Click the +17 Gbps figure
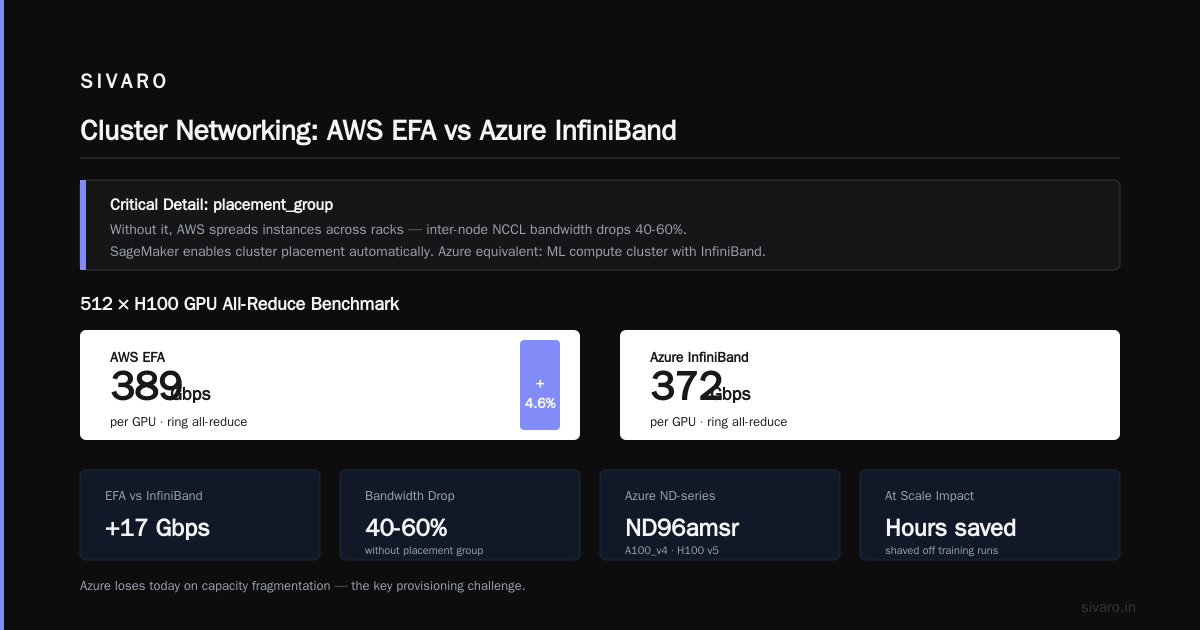 (x=157, y=528)
